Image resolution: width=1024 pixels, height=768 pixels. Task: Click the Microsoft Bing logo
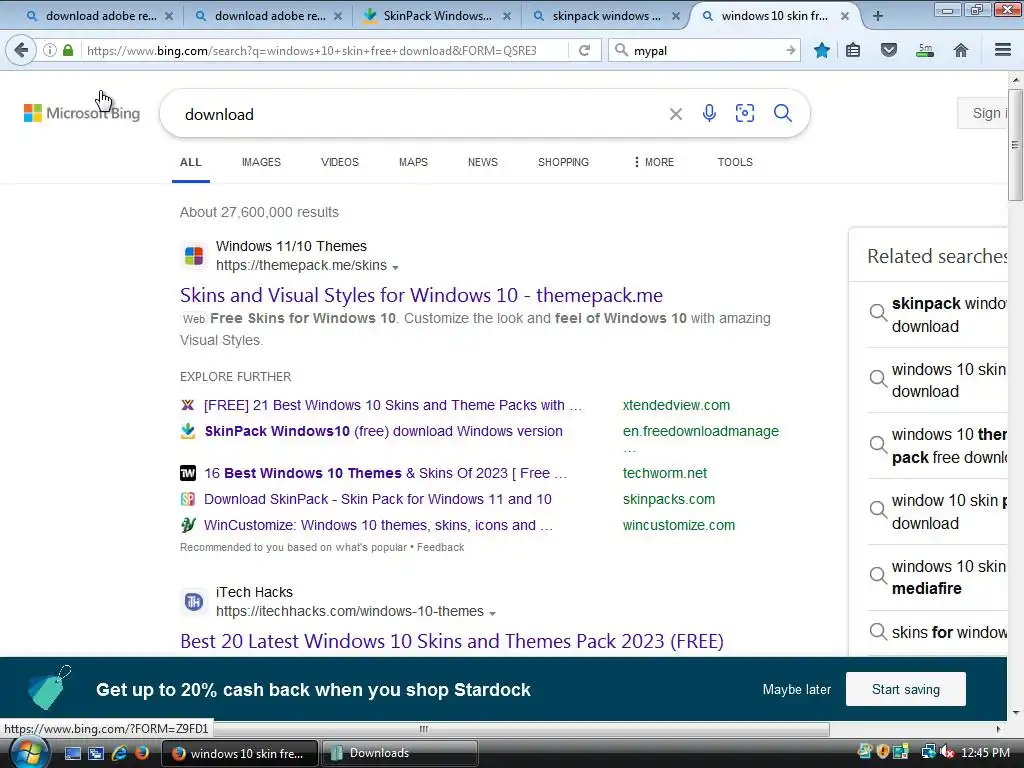coord(82,113)
